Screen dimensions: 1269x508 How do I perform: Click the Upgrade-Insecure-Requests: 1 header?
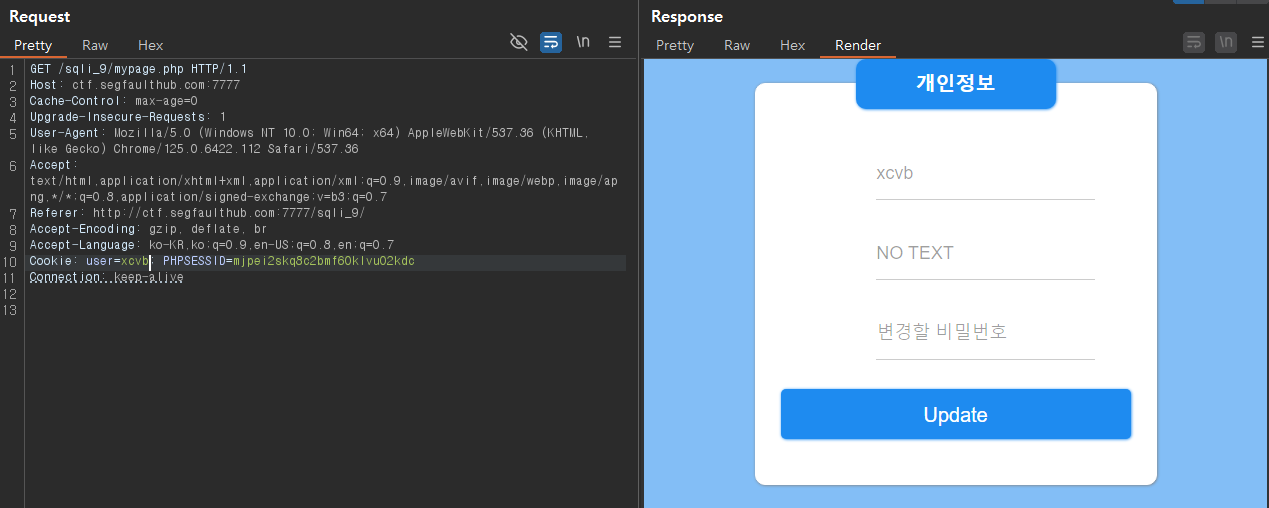[127, 117]
